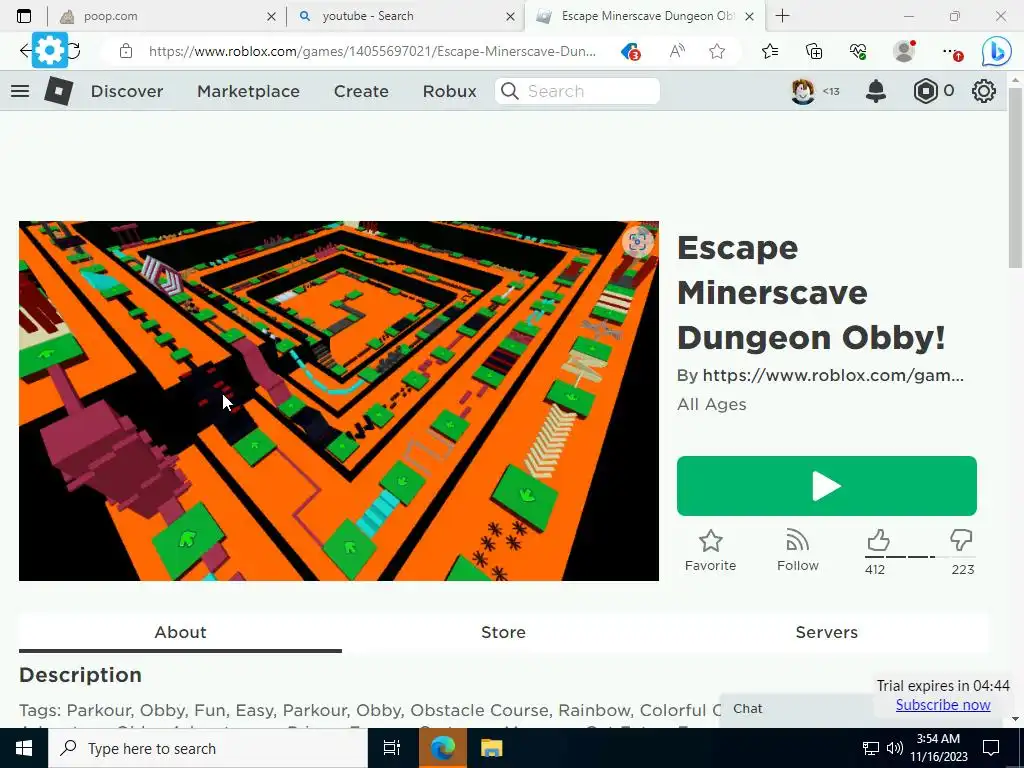Open the browser Favorites list icon
This screenshot has width=1024, height=768.
click(770, 51)
